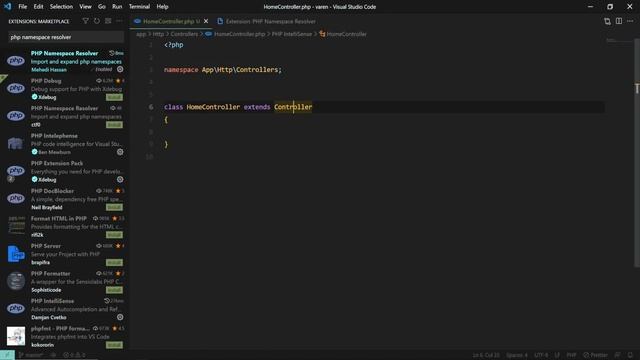Click PHP Formatter round icon

pos(16,281)
